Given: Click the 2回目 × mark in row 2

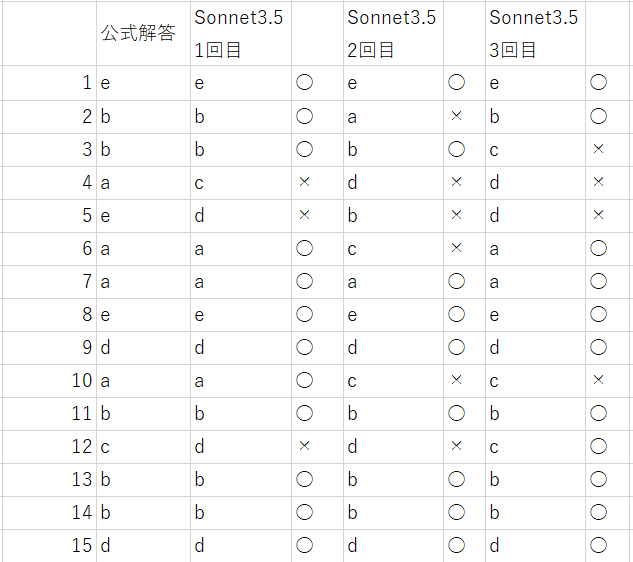Looking at the screenshot, I should [457, 116].
